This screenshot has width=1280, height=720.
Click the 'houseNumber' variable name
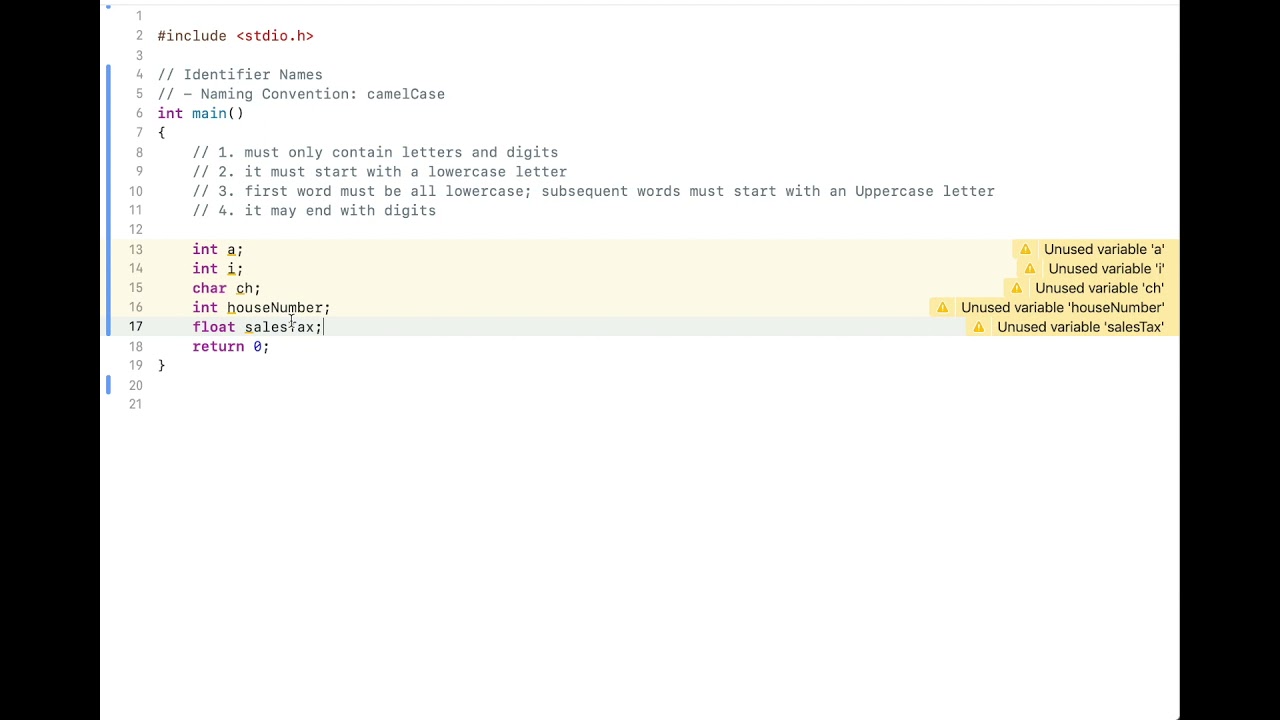click(274, 308)
